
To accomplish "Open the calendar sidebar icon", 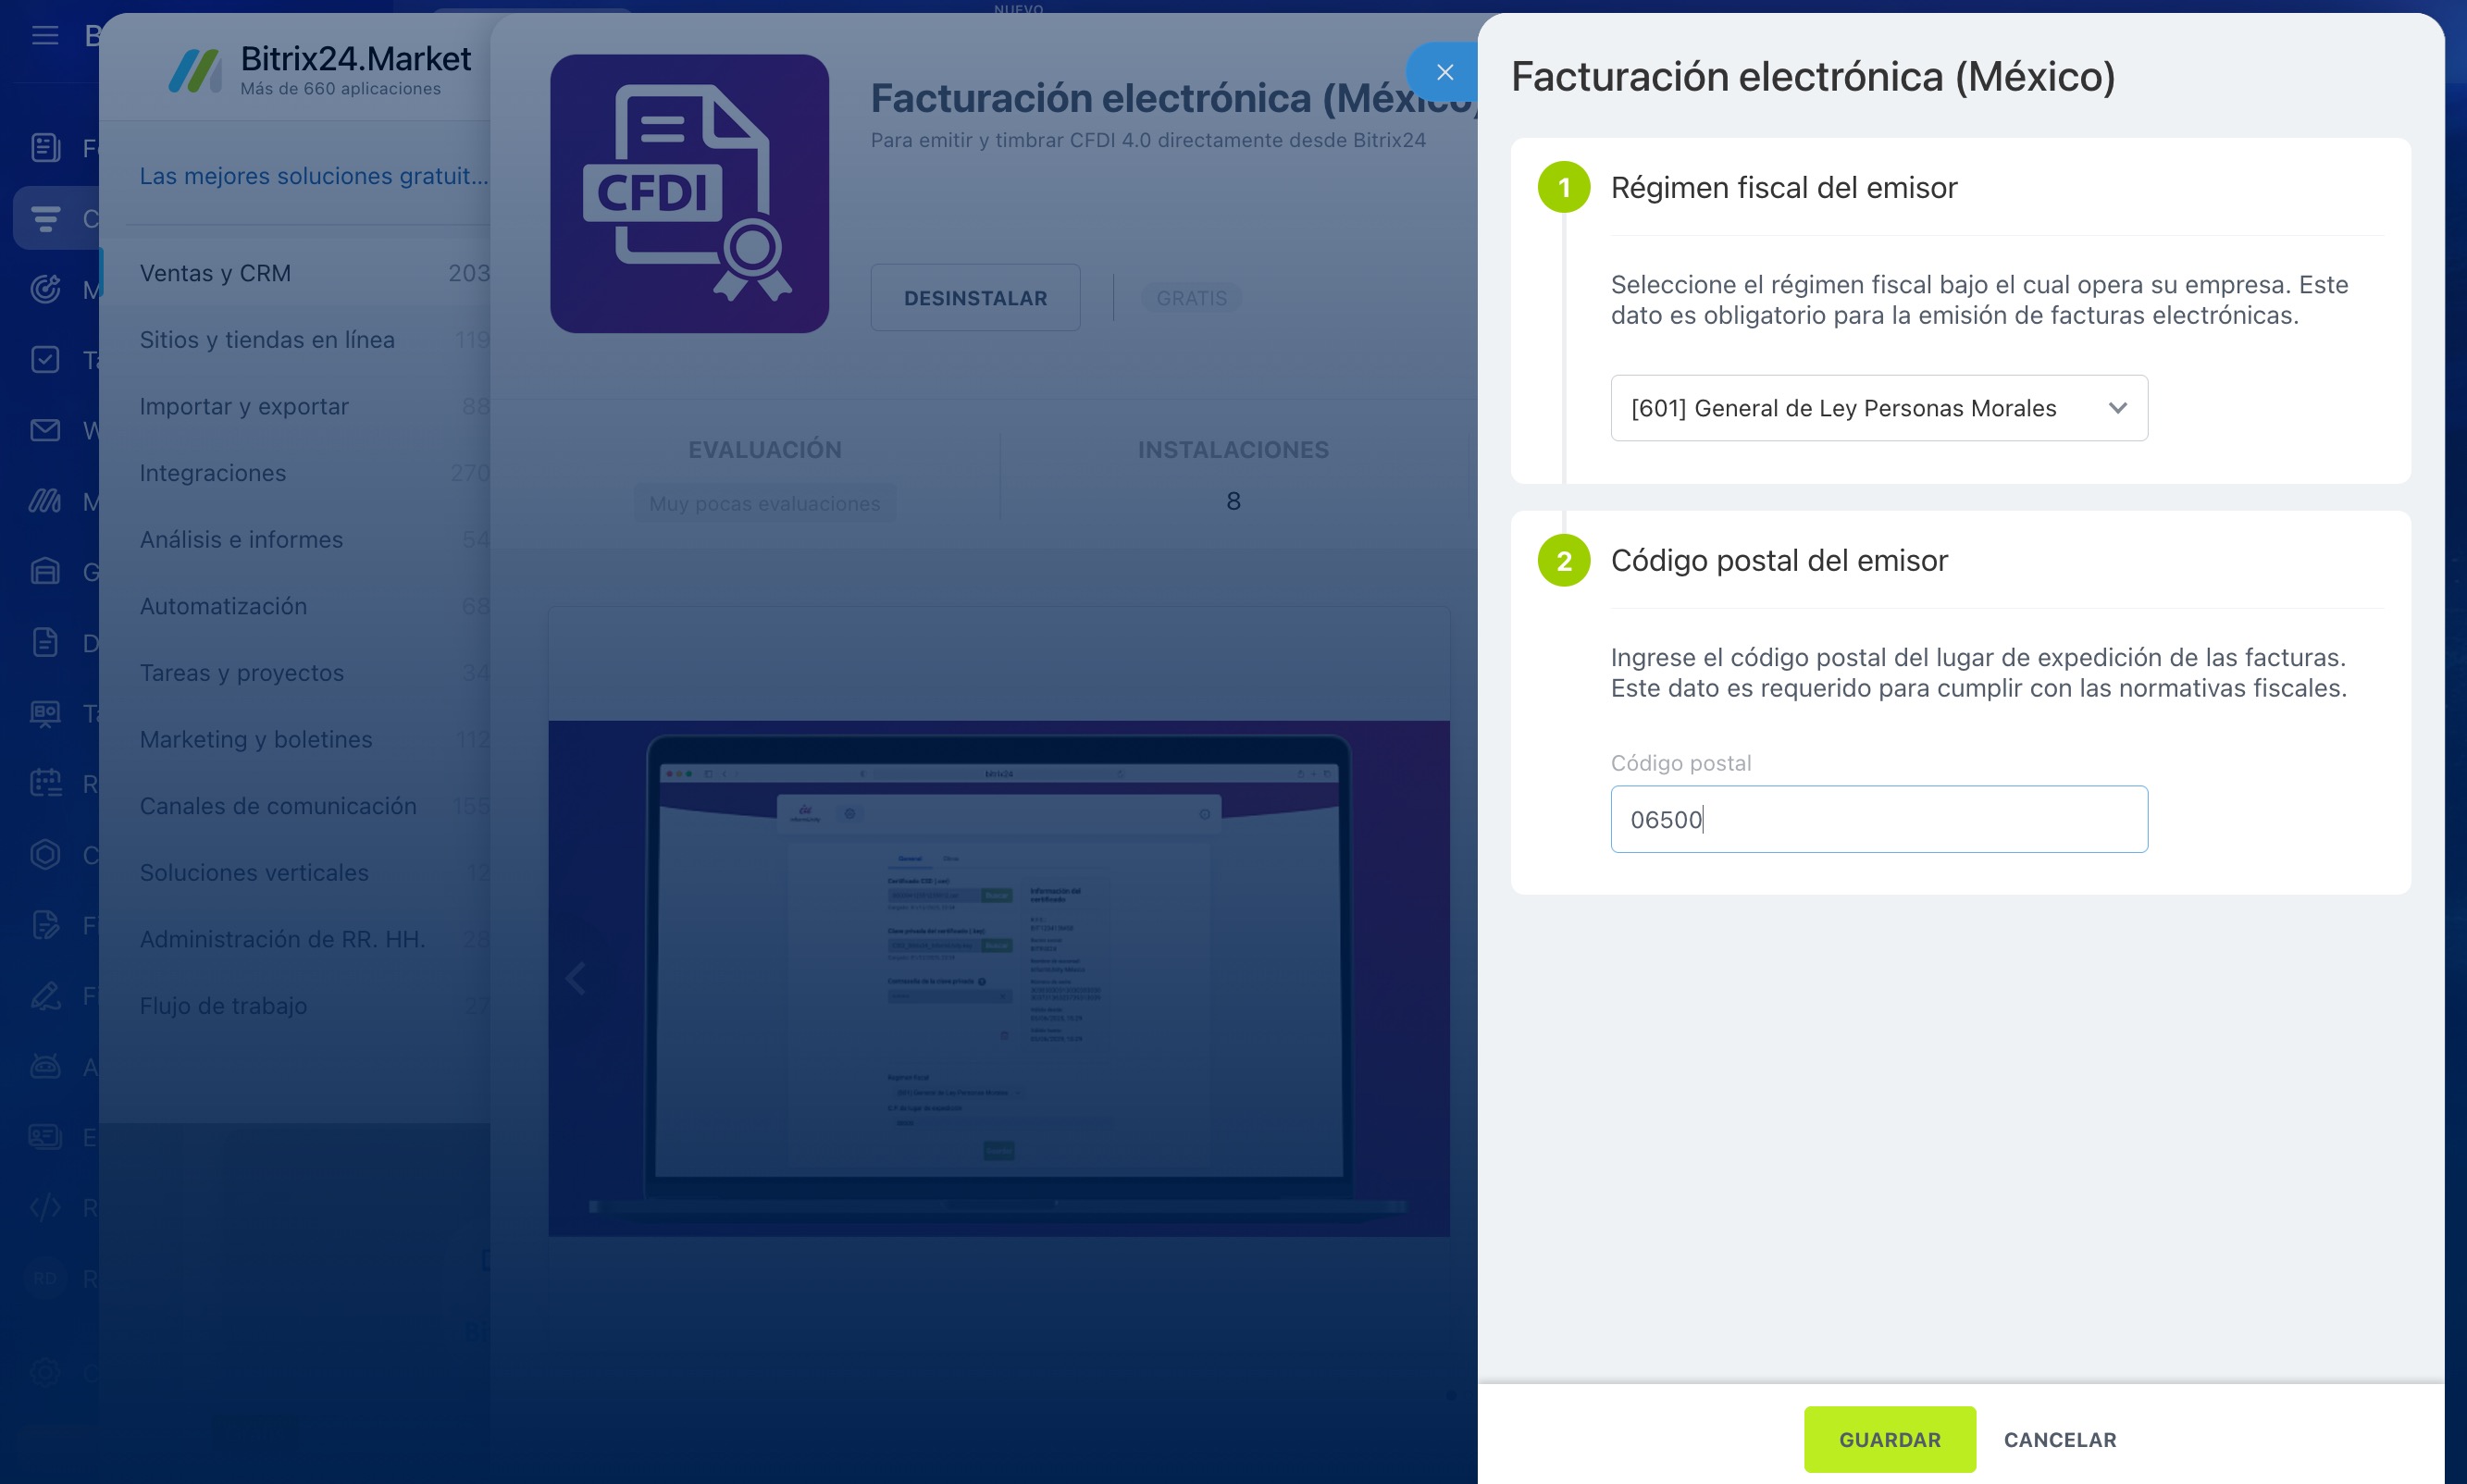I will (45, 783).
